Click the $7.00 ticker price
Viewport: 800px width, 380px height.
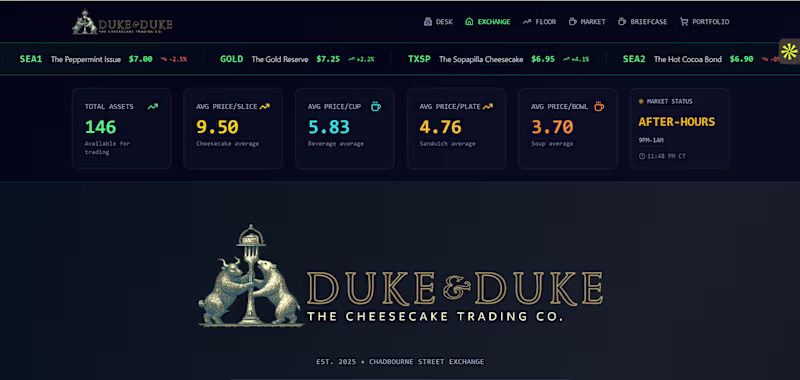140,59
